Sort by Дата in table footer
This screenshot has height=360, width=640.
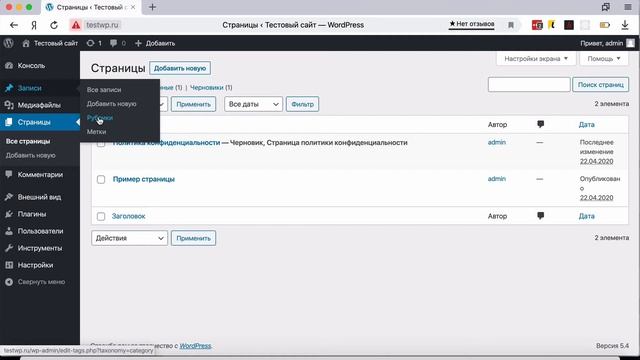[x=587, y=216]
